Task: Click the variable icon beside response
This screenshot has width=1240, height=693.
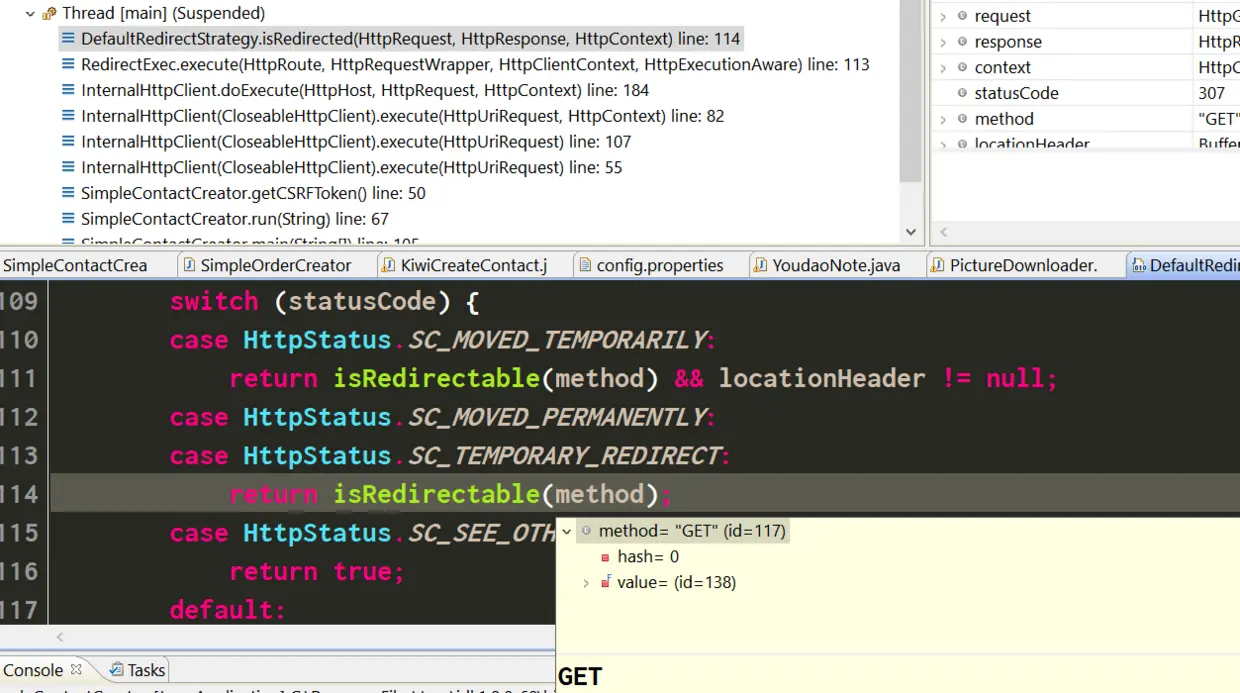Action: tap(962, 42)
